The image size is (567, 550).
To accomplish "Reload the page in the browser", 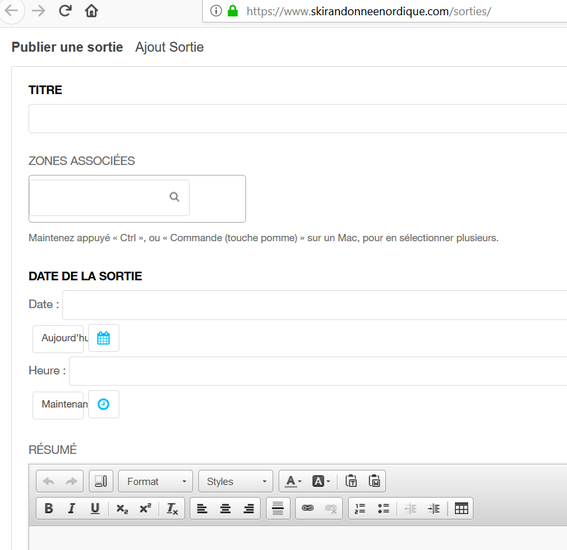I will 65,11.
